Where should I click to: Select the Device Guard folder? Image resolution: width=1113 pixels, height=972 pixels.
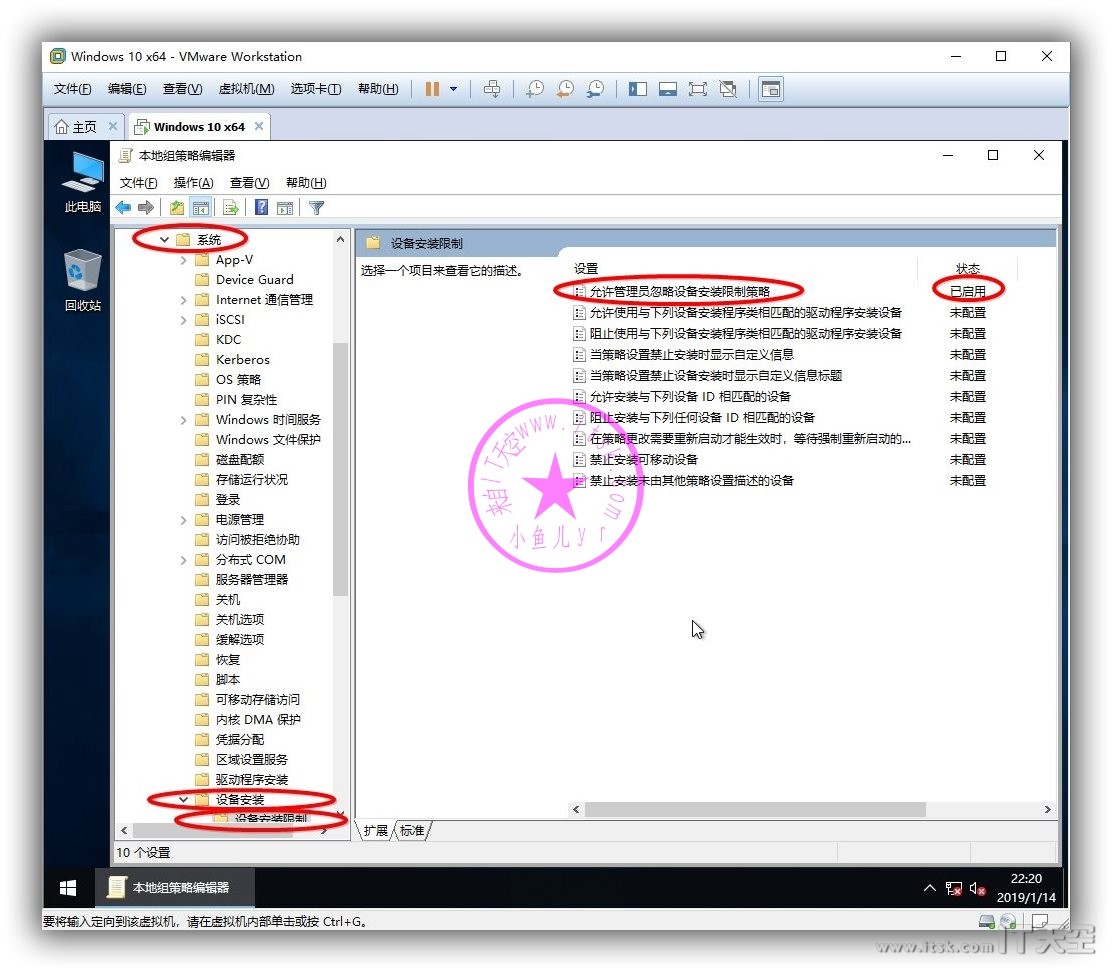click(254, 280)
